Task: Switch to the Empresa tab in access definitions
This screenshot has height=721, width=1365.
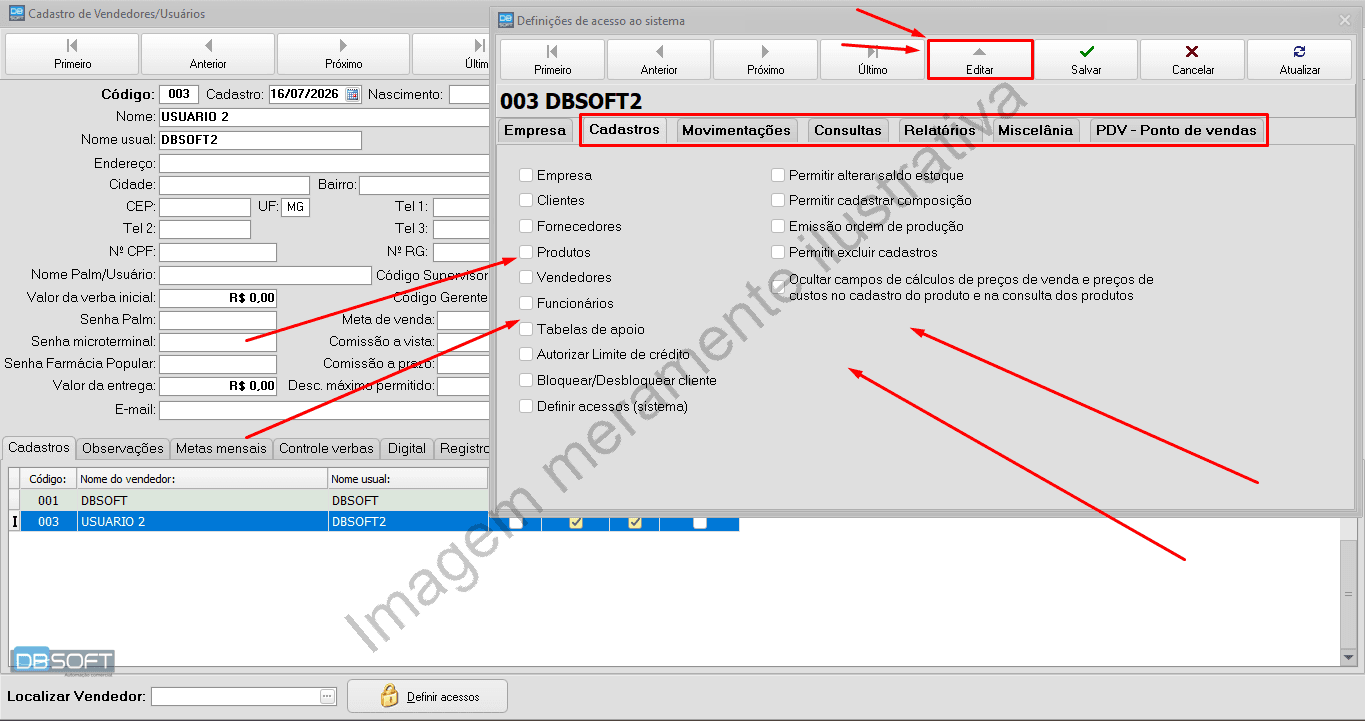Action: [534, 130]
